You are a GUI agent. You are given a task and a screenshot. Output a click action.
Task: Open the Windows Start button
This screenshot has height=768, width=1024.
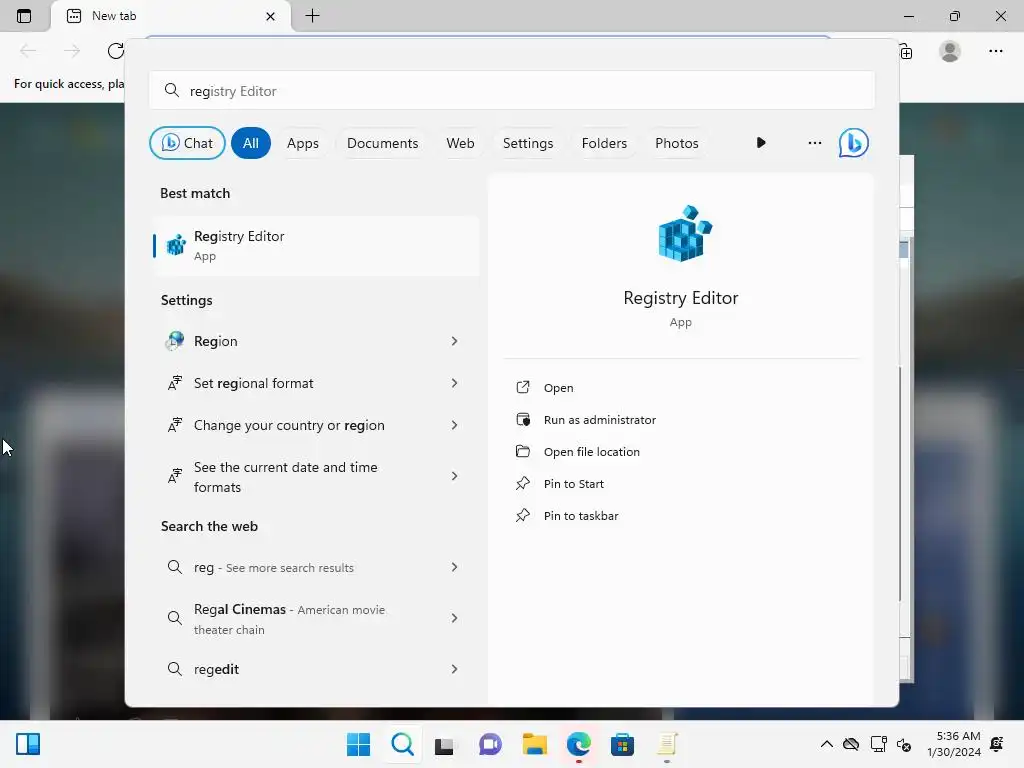point(358,744)
